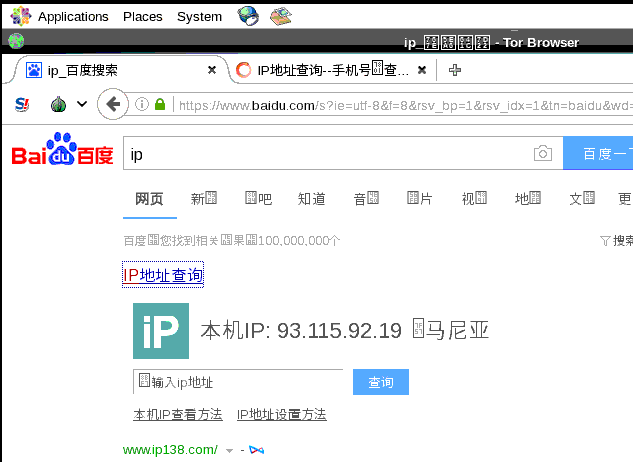The image size is (633, 462).
Task: Open a new tab with plus button
Action: tap(455, 70)
